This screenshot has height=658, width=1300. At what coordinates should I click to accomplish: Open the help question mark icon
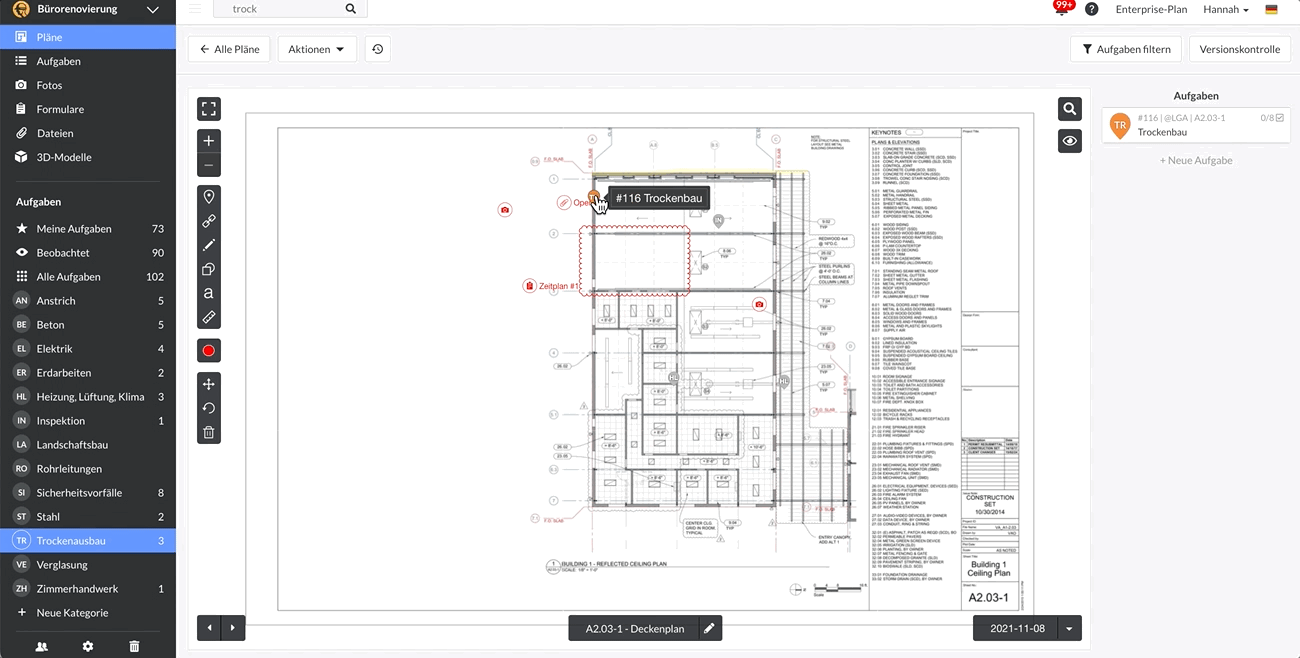1091,9
